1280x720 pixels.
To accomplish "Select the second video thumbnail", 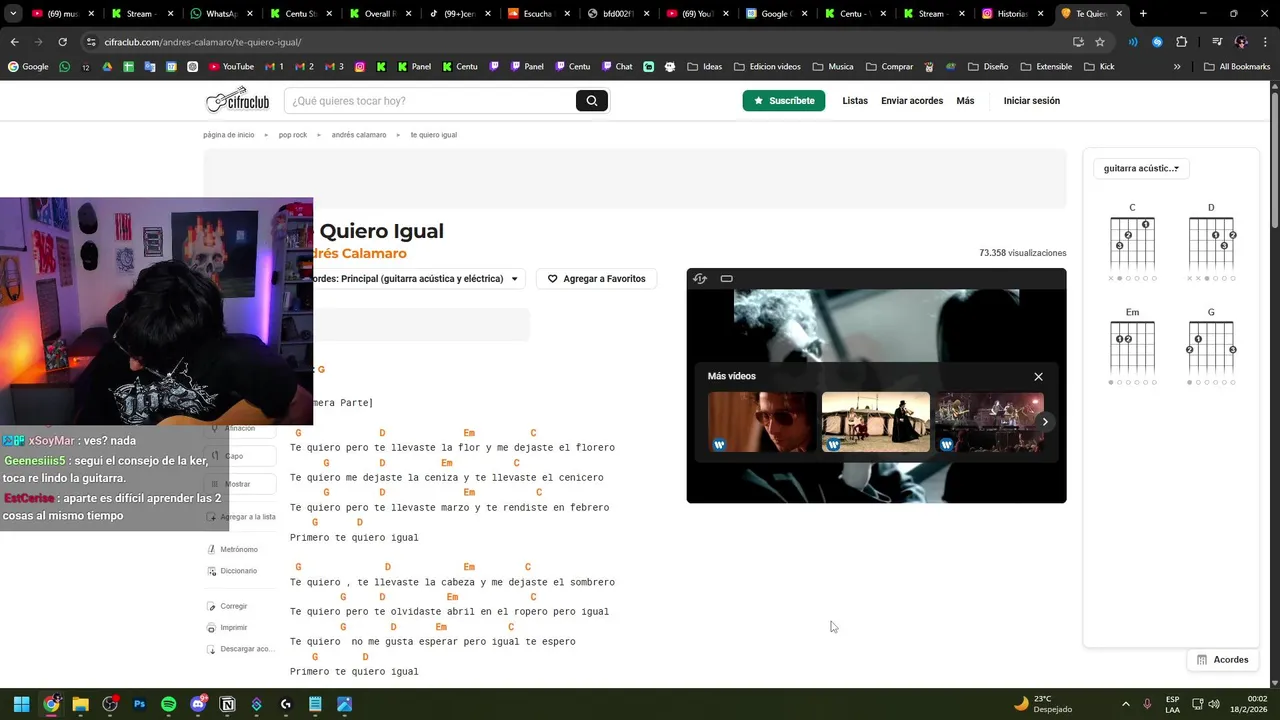I will 876,422.
